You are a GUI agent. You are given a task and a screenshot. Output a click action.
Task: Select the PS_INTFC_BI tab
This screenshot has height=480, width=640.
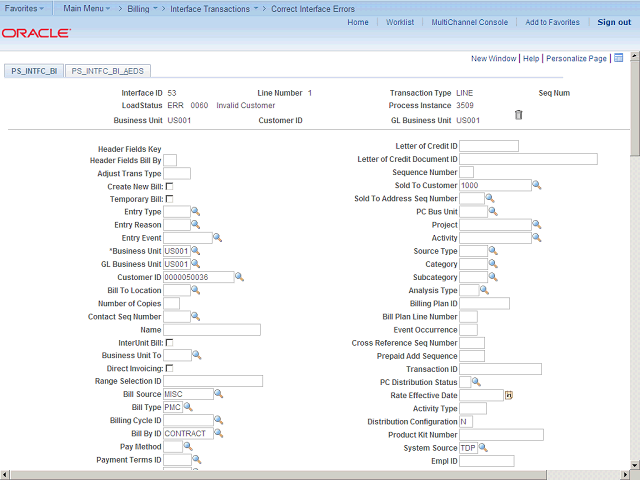click(x=34, y=71)
